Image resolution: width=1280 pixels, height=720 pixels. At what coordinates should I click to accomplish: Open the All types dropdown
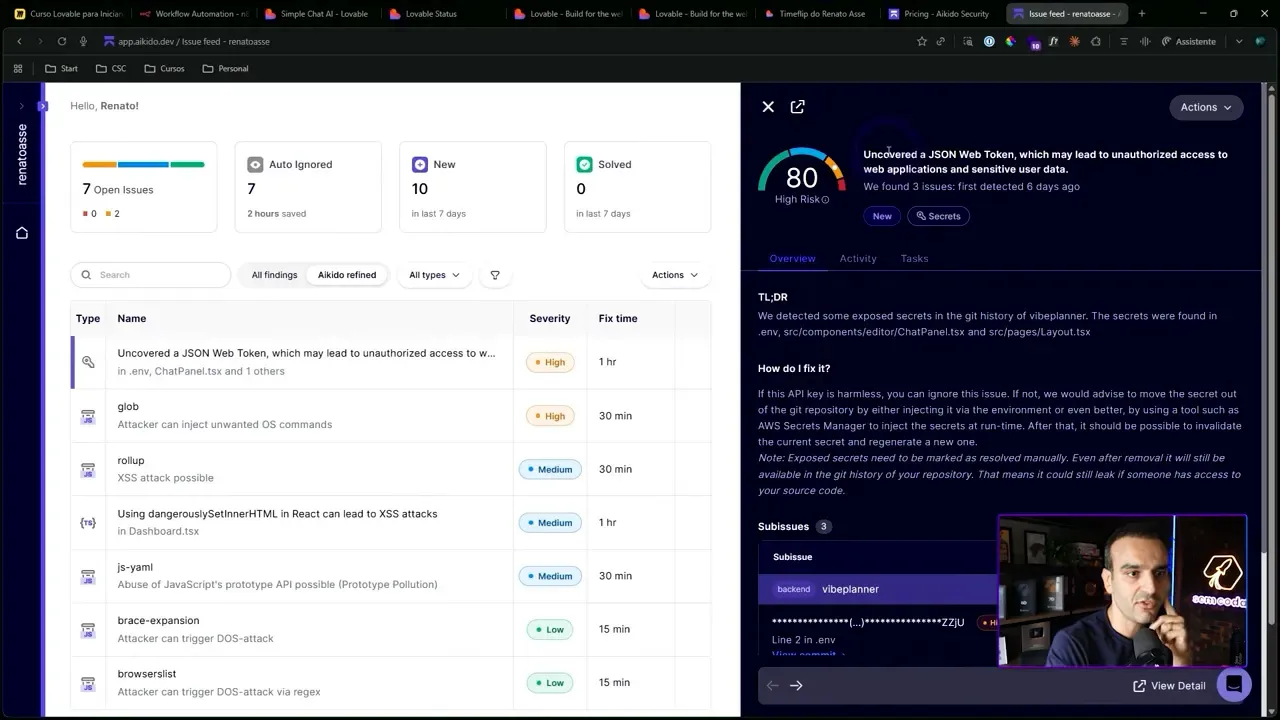coord(434,274)
